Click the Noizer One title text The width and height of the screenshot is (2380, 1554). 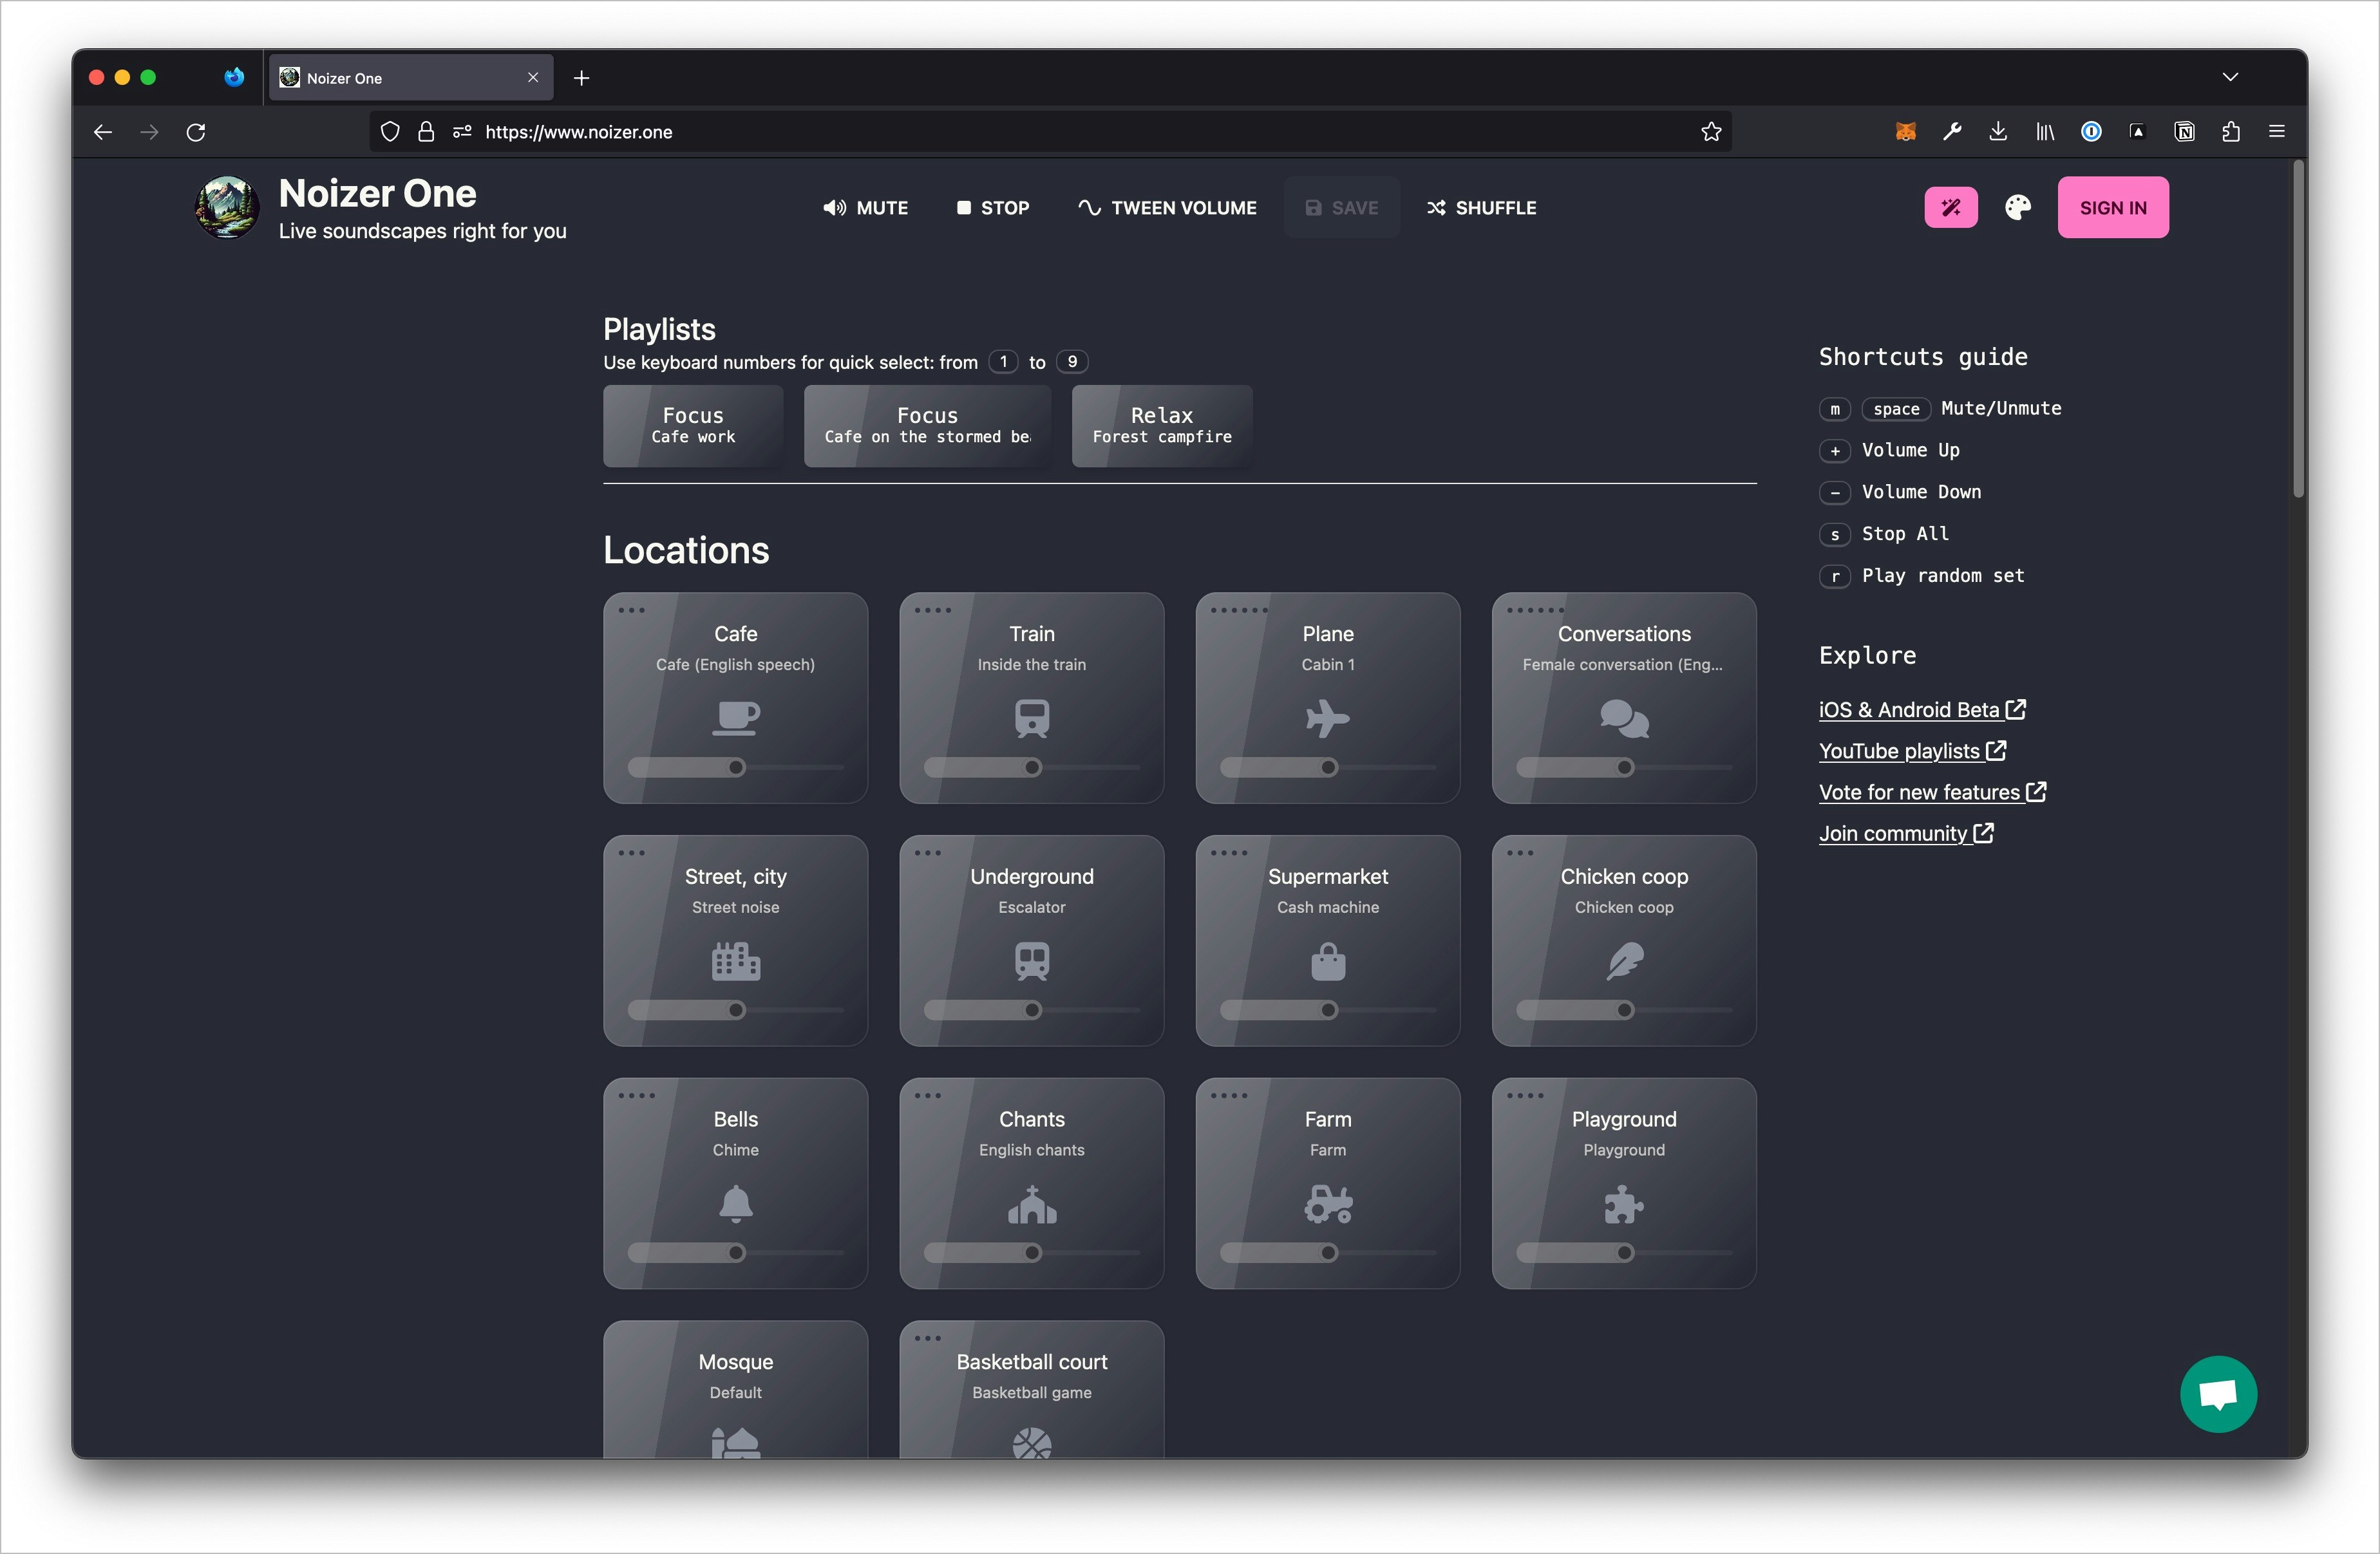click(x=377, y=193)
